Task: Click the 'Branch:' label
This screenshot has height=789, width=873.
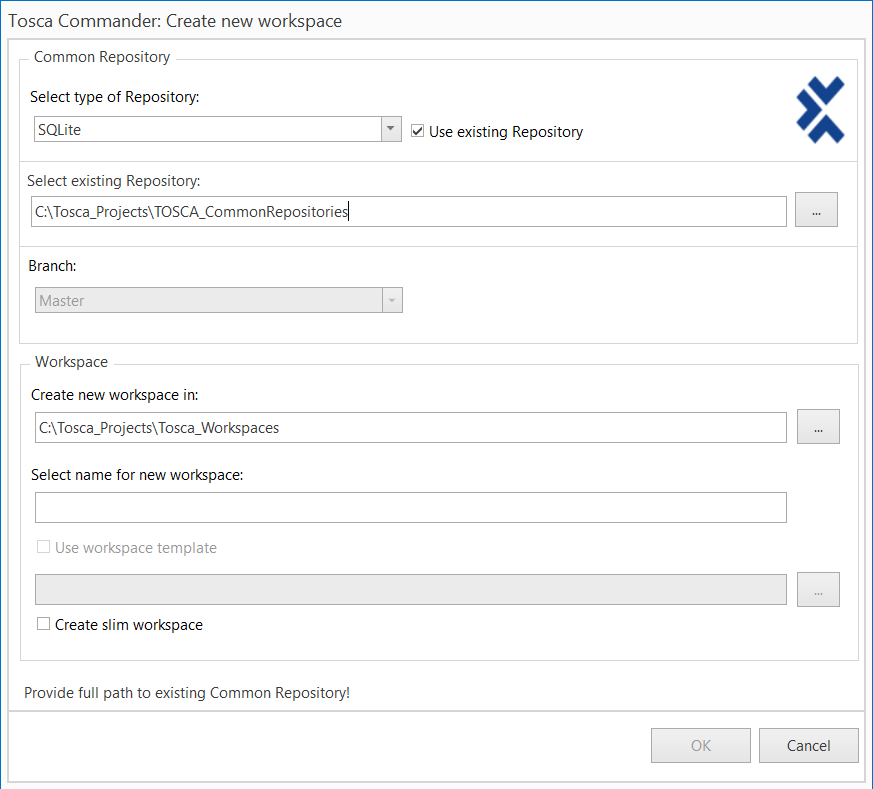Action: pyautogui.click(x=52, y=266)
